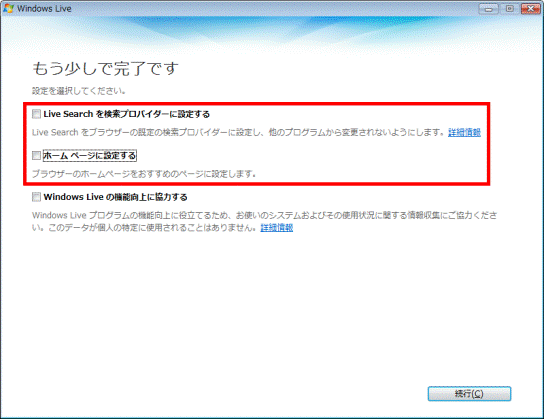Click the 設定を選択してください text
This screenshot has width=544, height=419.
[79, 91]
